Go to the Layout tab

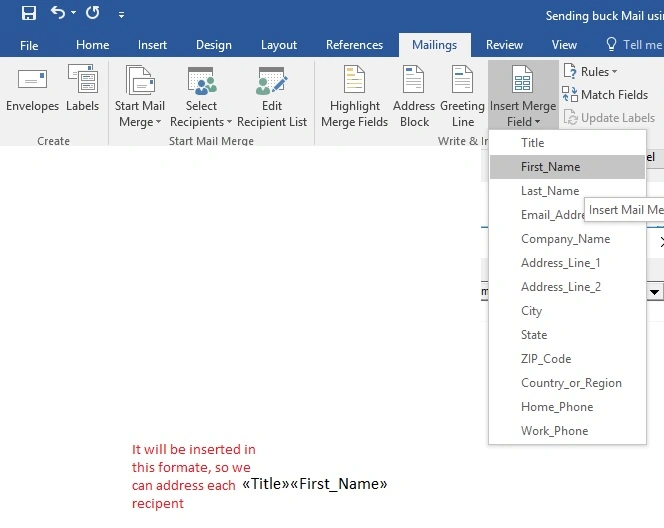click(x=279, y=45)
